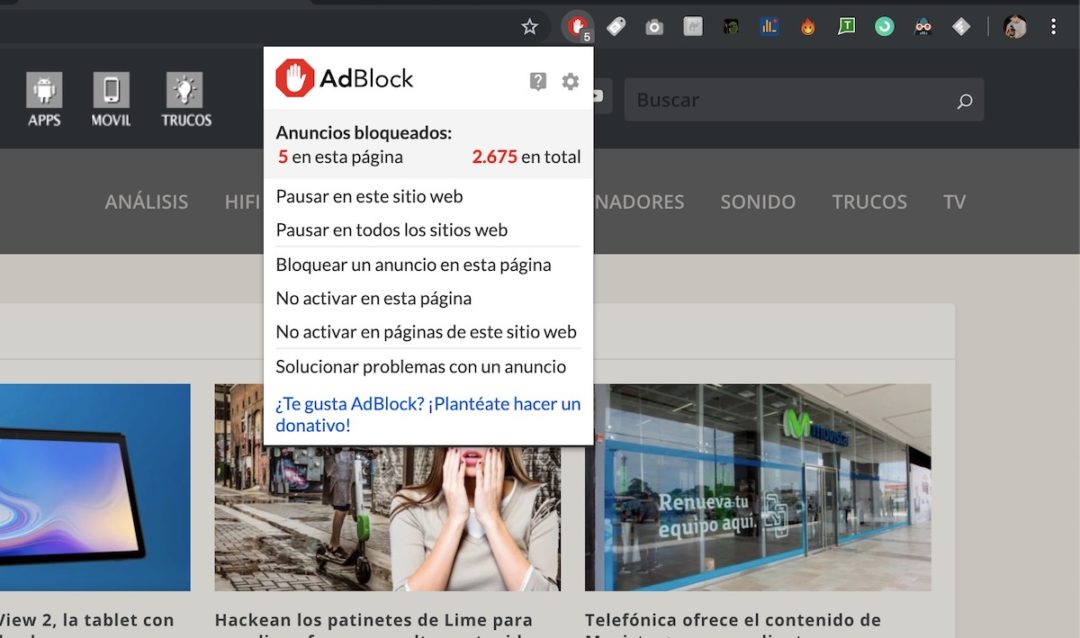Screen dimensions: 1080x638
Task: Choose No activar en páginas de este sitio web
Action: 428,332
